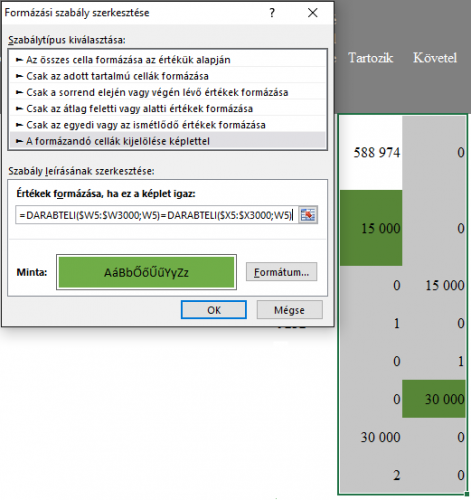The height and width of the screenshot is (500, 471).
Task: Select 'Csak az adott tartalmú cellák formázása'
Action: pos(167,76)
